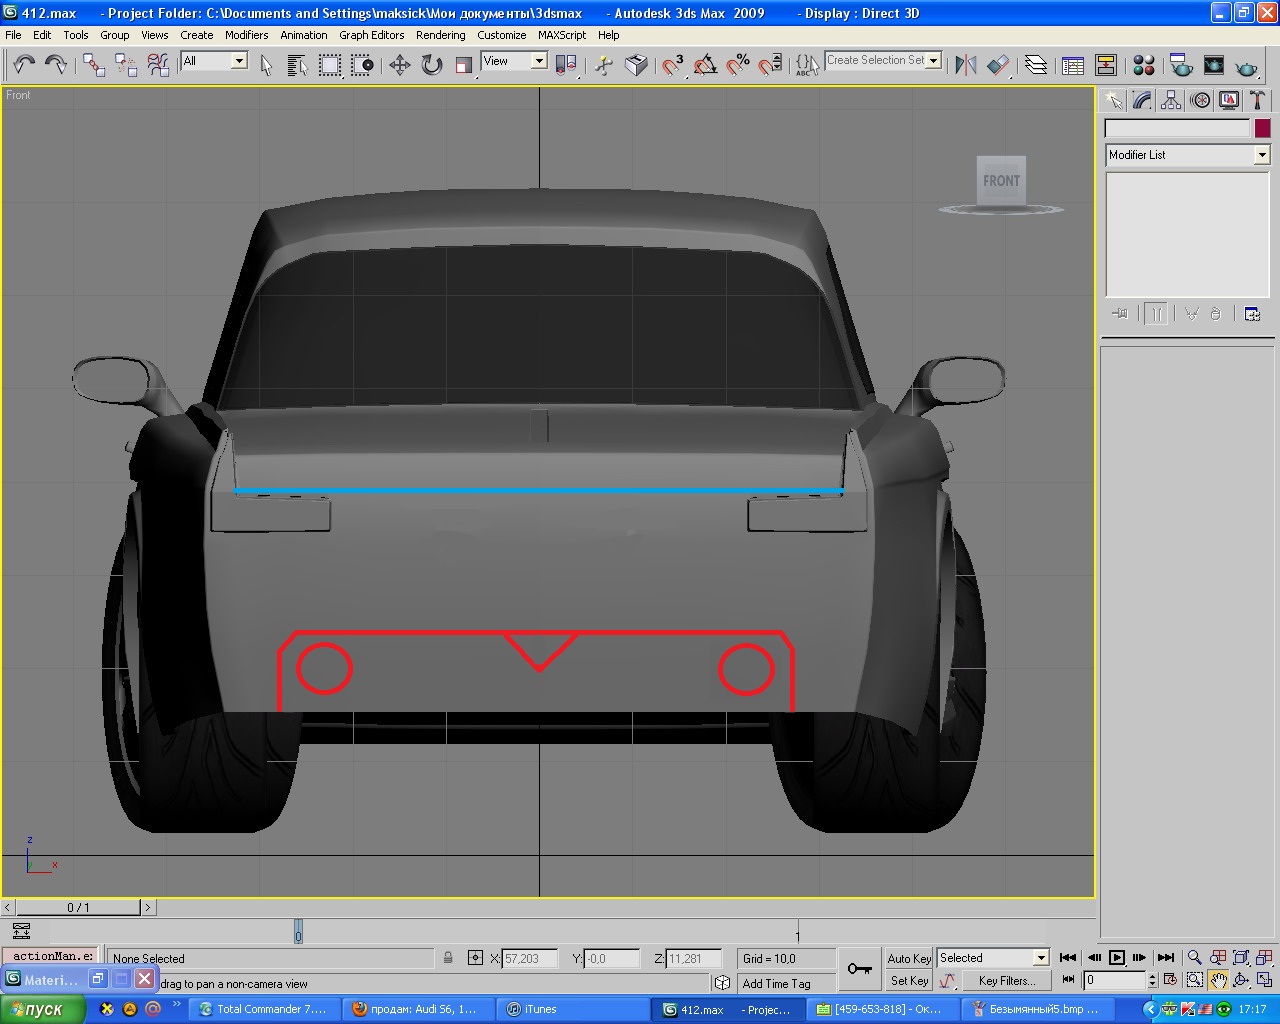Toggle the selection lock padlock
This screenshot has height=1024, width=1280.
448,958
